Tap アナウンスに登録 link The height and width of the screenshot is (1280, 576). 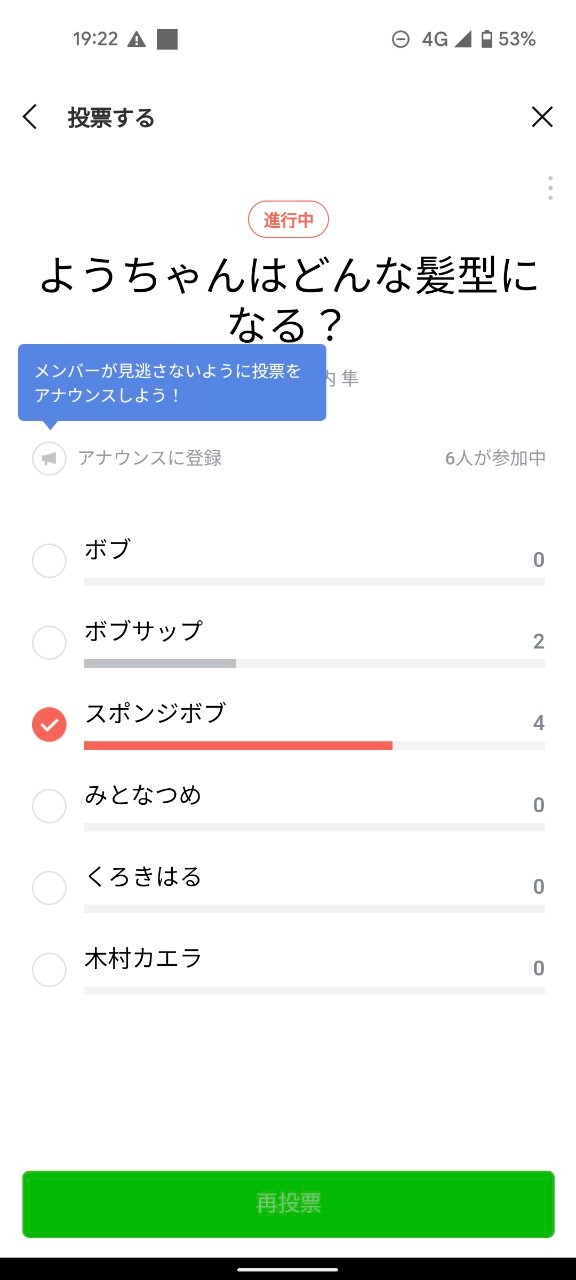click(x=150, y=458)
